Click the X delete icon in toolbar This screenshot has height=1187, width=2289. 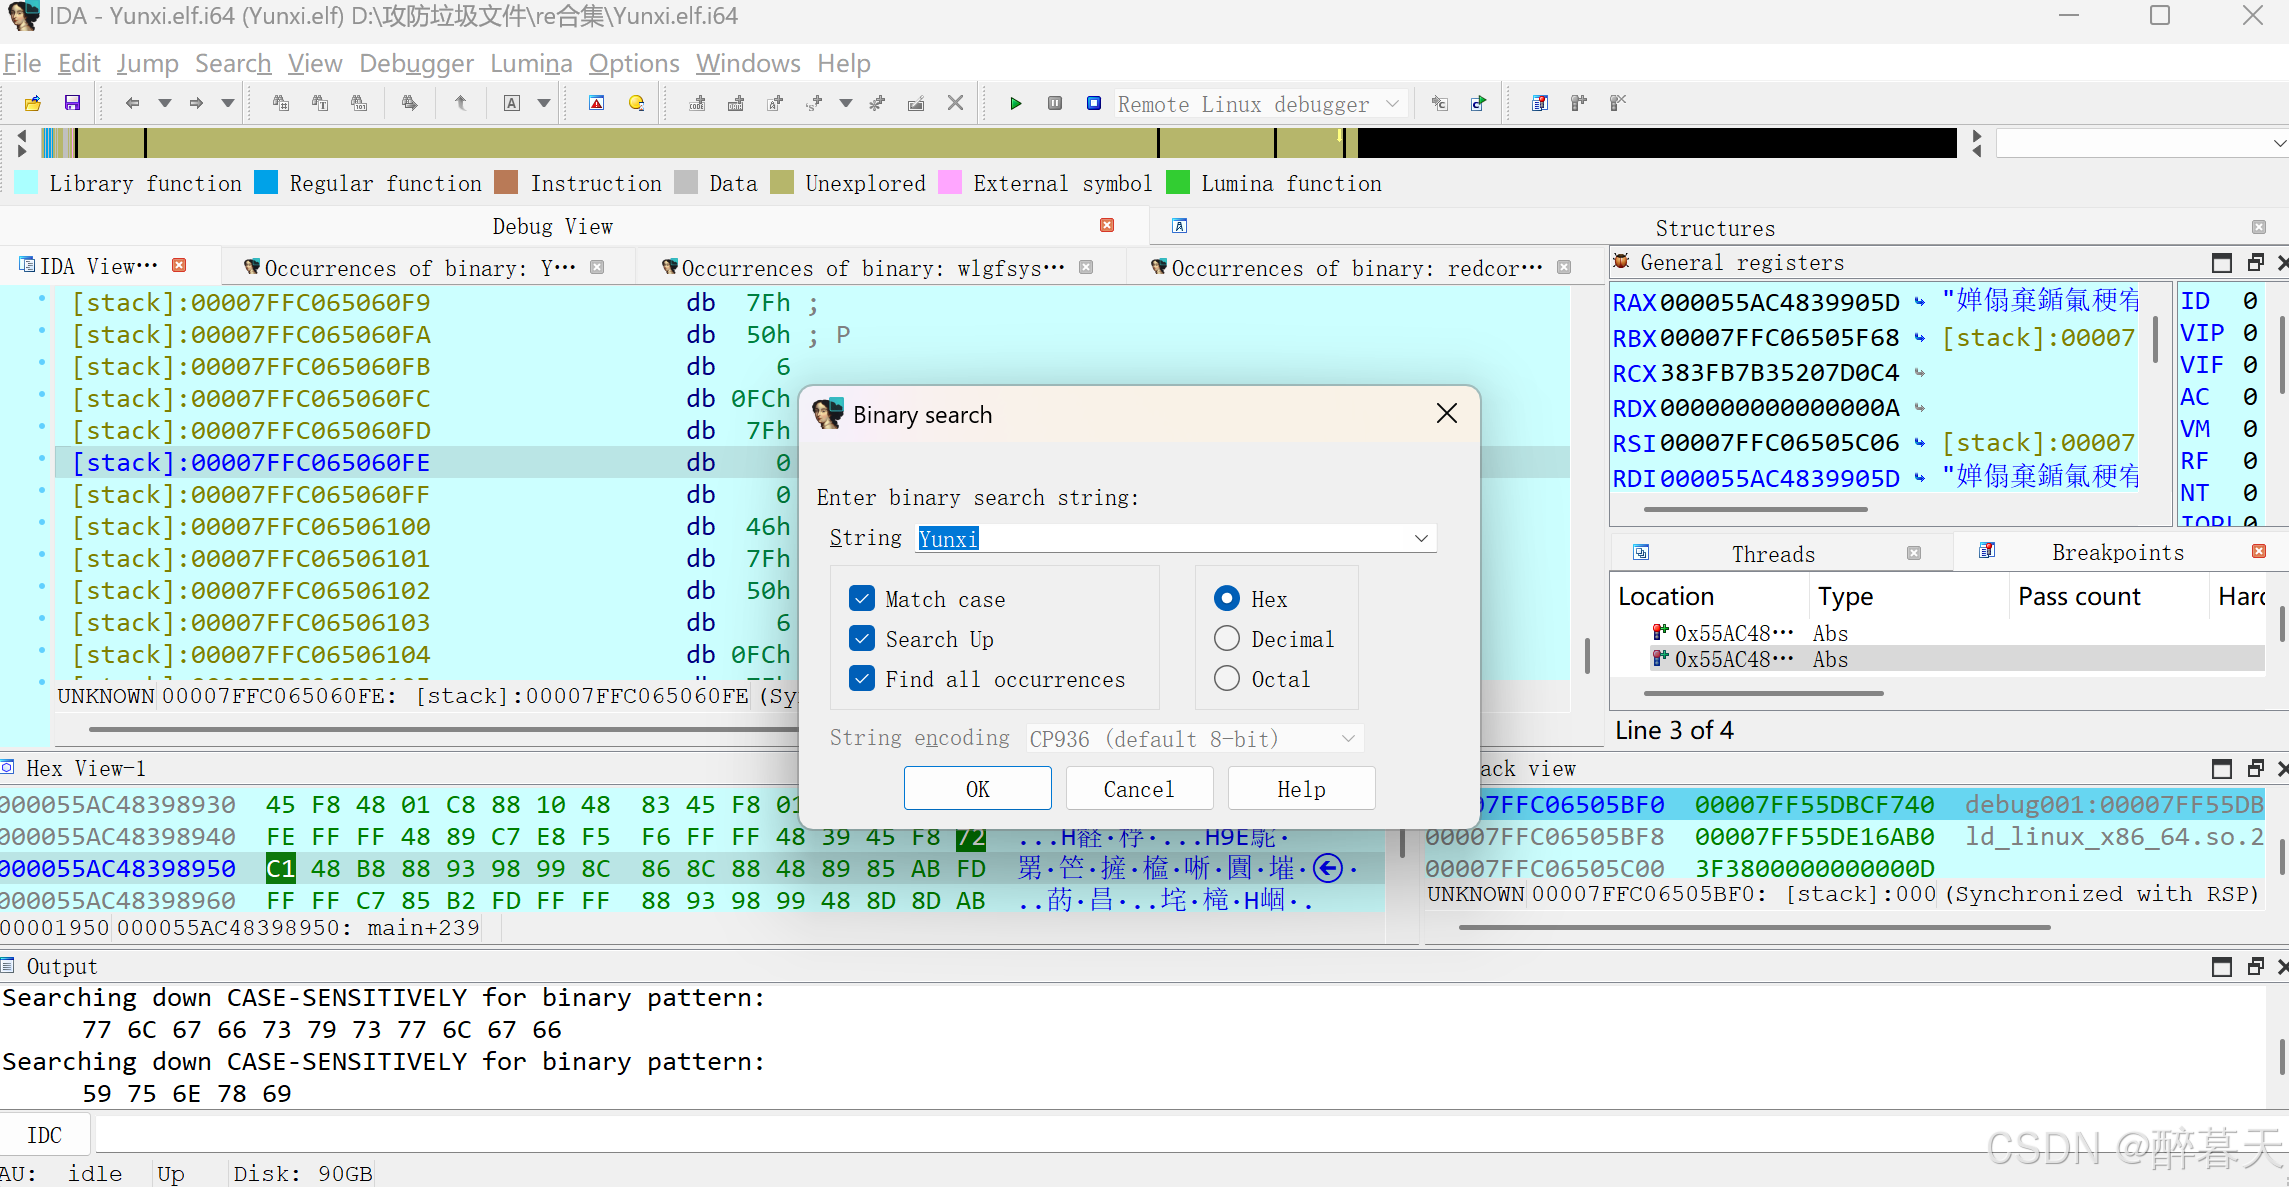click(x=955, y=103)
